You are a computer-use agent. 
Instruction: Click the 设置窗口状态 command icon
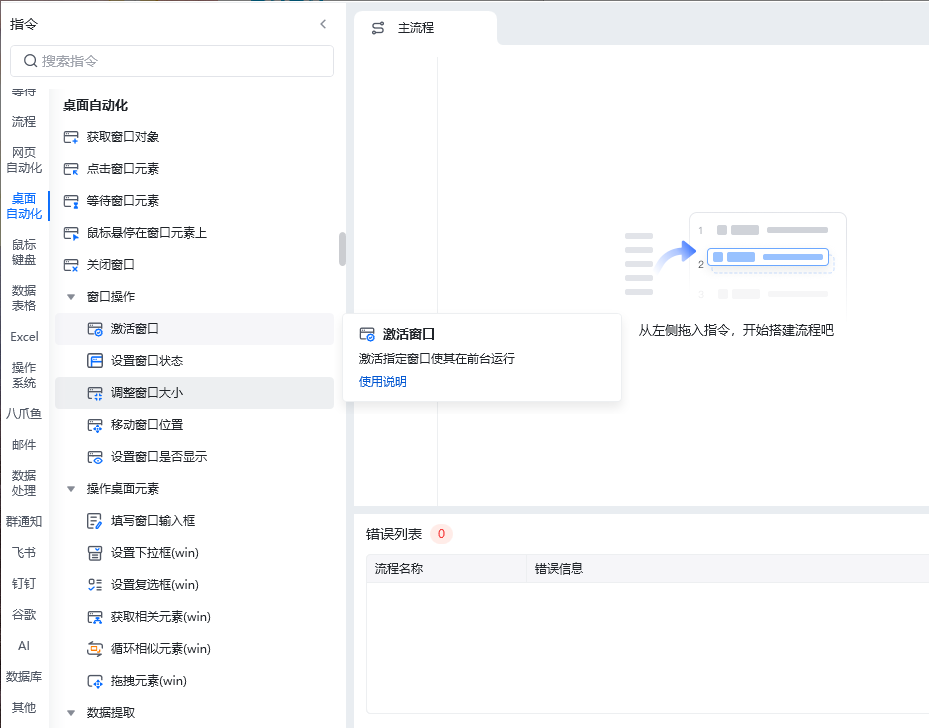pyautogui.click(x=95, y=361)
